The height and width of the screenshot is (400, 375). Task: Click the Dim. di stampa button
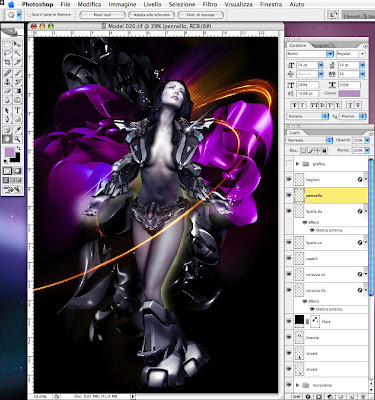(x=201, y=15)
